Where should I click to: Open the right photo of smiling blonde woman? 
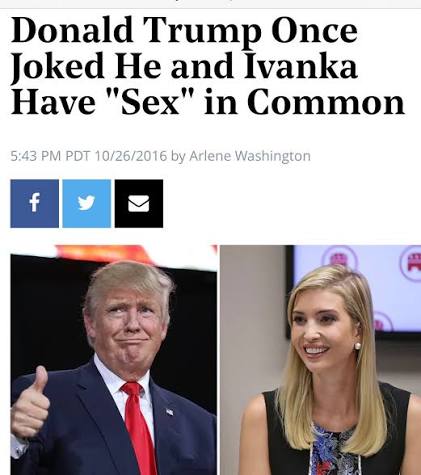[x=320, y=360]
